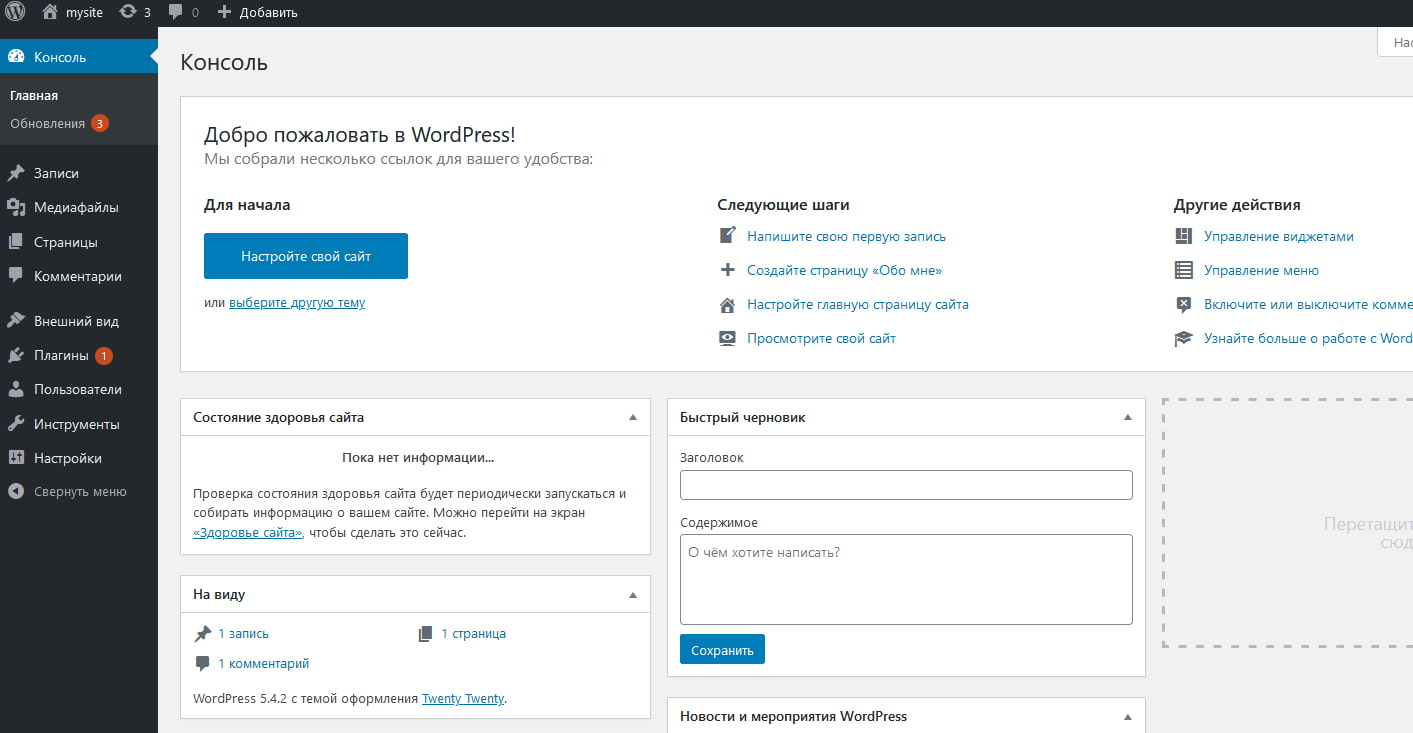This screenshot has width=1413, height=733.
Task: Collapse the Состояние здоровья сайта panel
Action: click(x=632, y=417)
